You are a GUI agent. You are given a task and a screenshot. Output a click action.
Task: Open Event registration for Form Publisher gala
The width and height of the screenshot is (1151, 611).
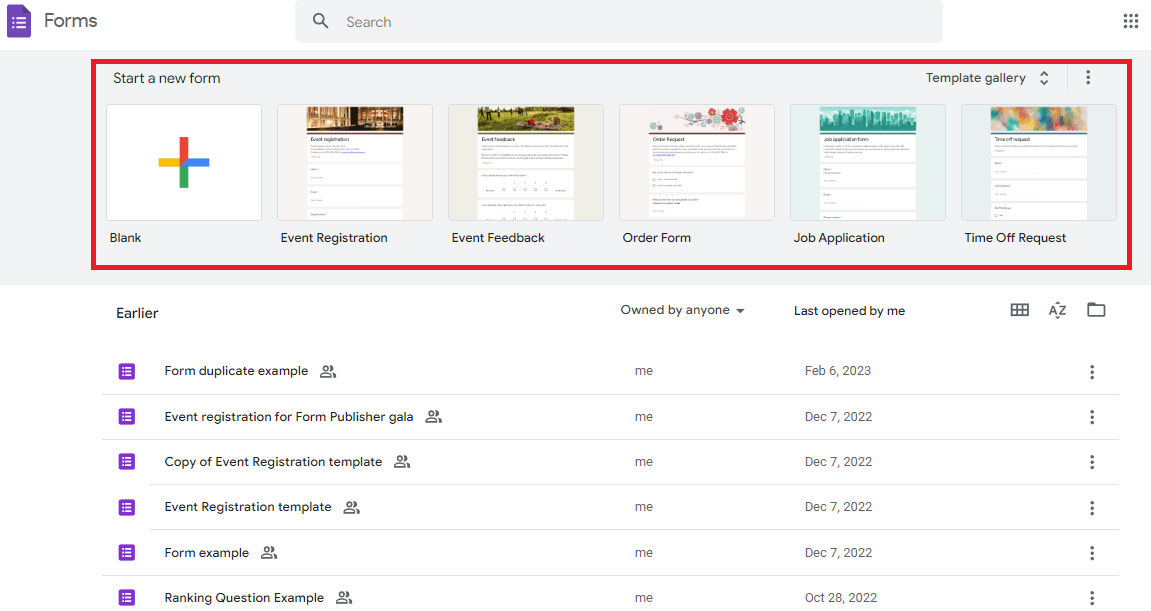[288, 416]
